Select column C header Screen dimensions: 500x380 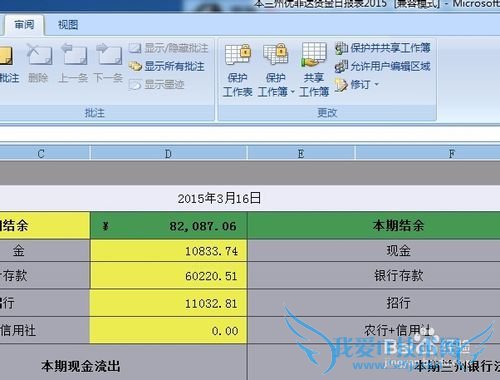(45, 154)
